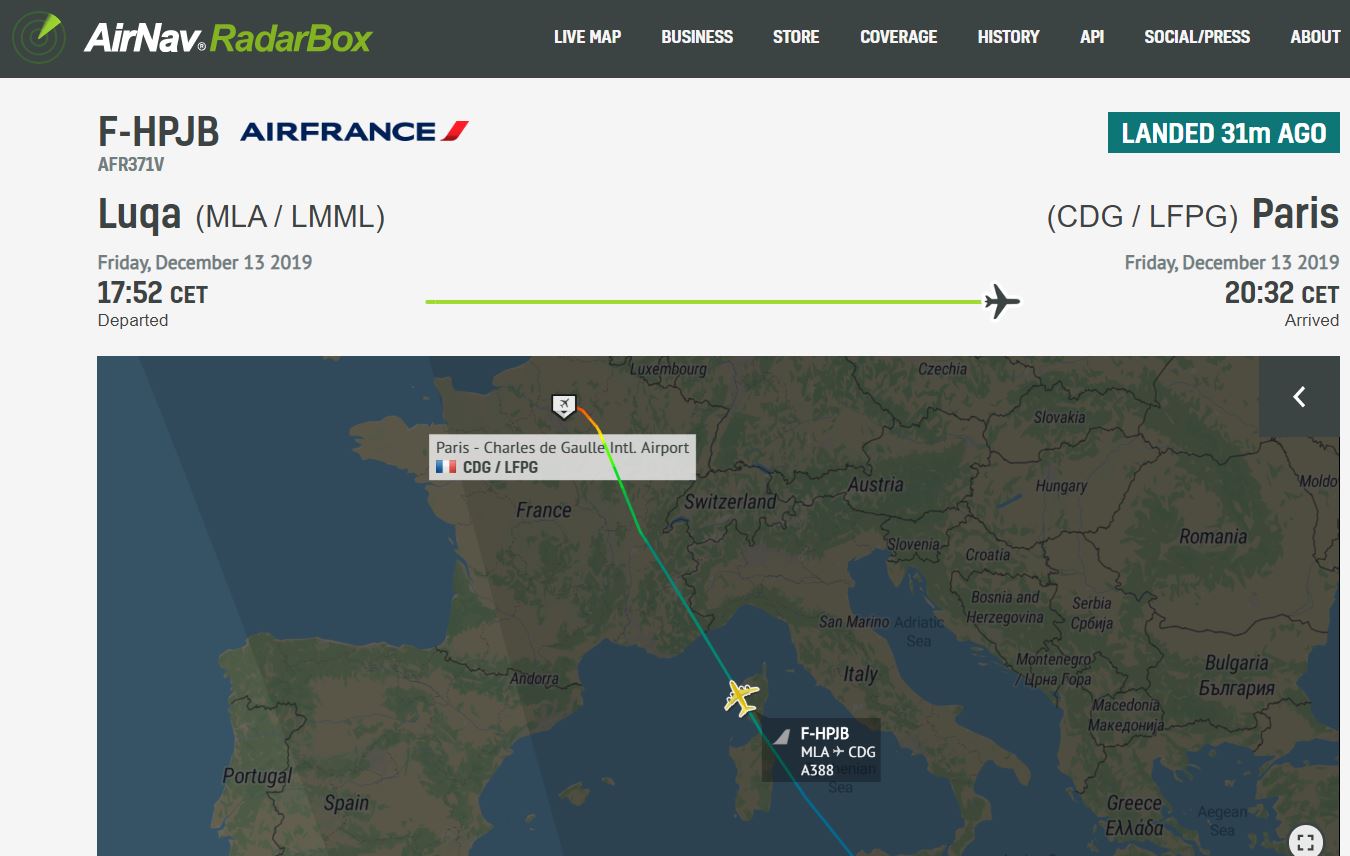Click the French flag in the airport tooltip

tap(446, 467)
